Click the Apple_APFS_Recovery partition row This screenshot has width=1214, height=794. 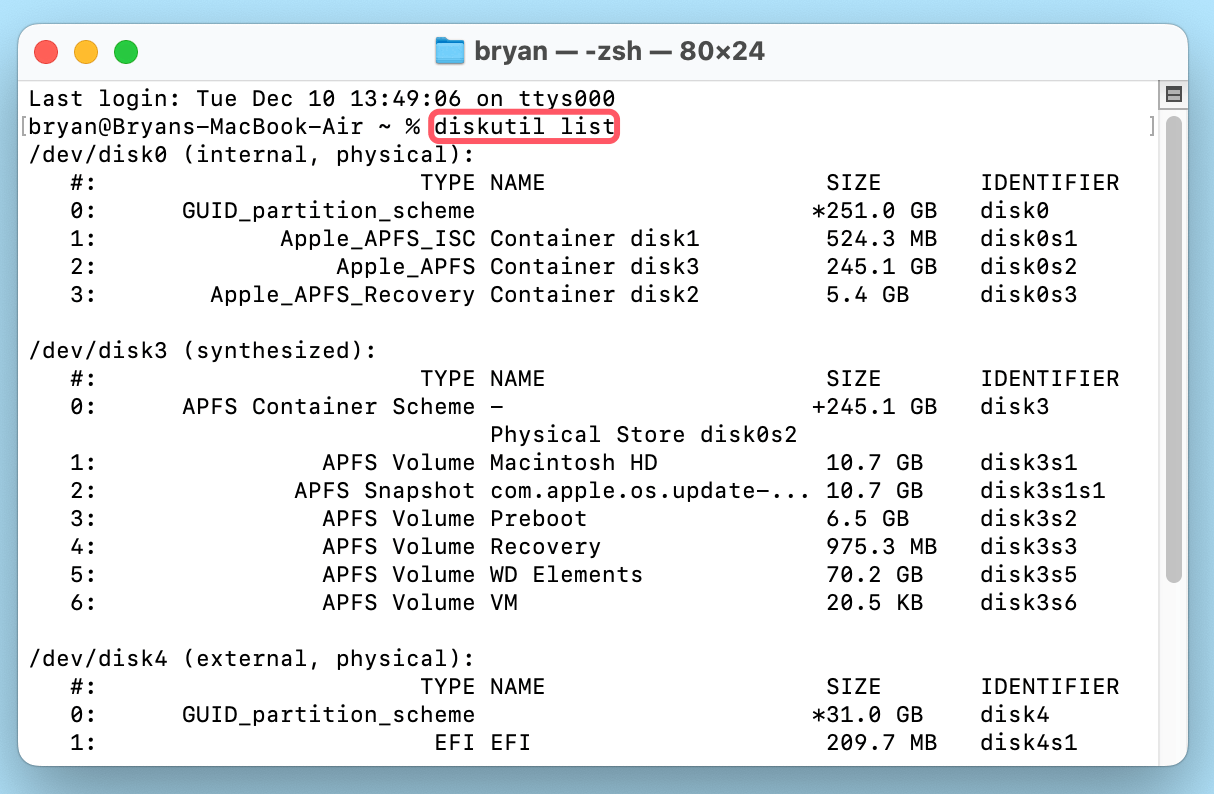tap(342, 294)
